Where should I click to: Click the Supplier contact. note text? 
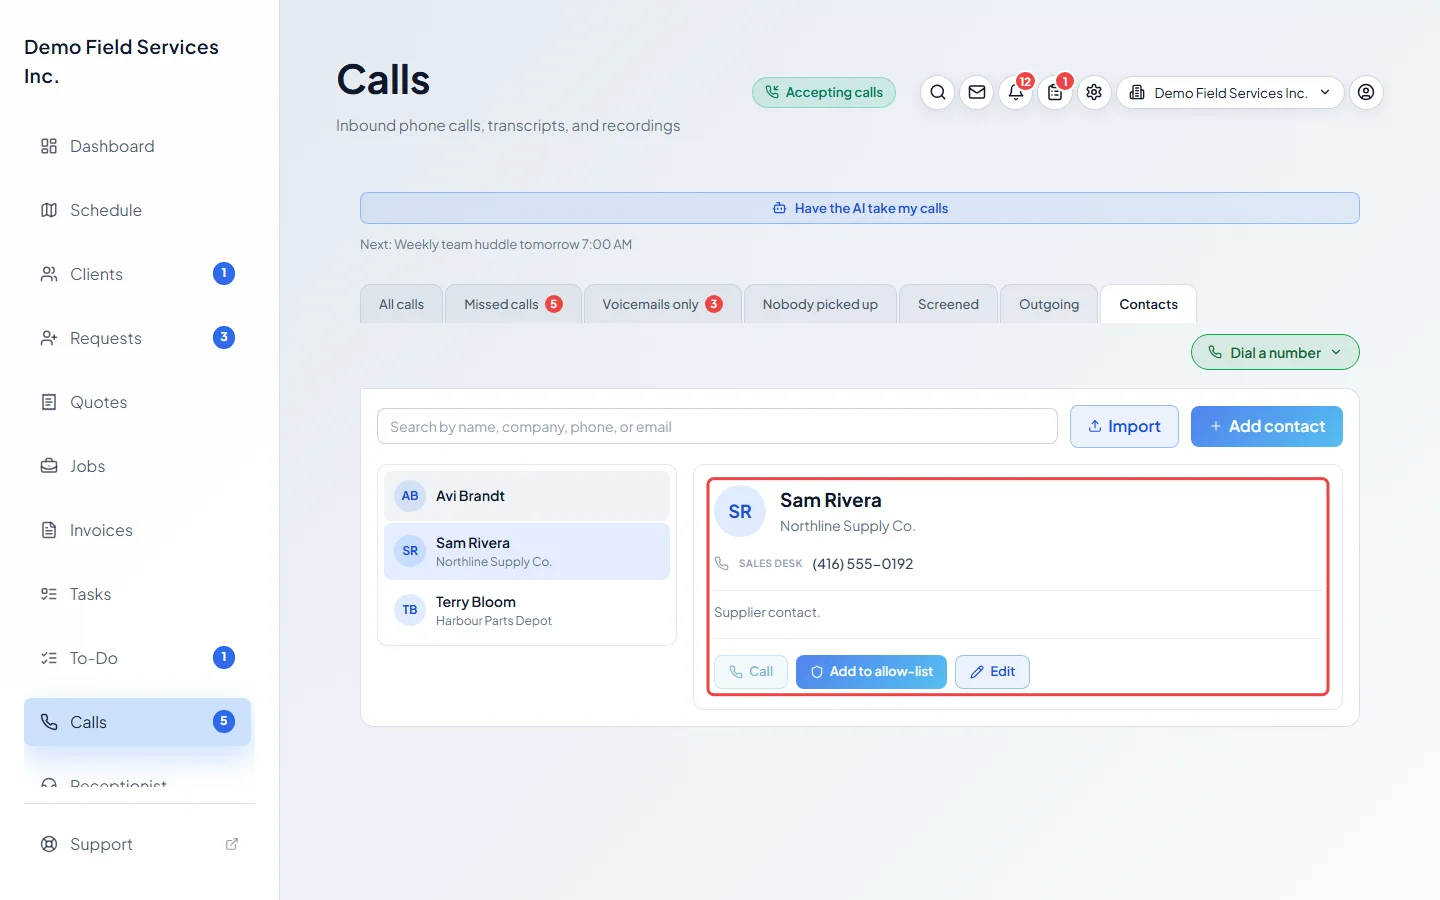[x=767, y=612]
